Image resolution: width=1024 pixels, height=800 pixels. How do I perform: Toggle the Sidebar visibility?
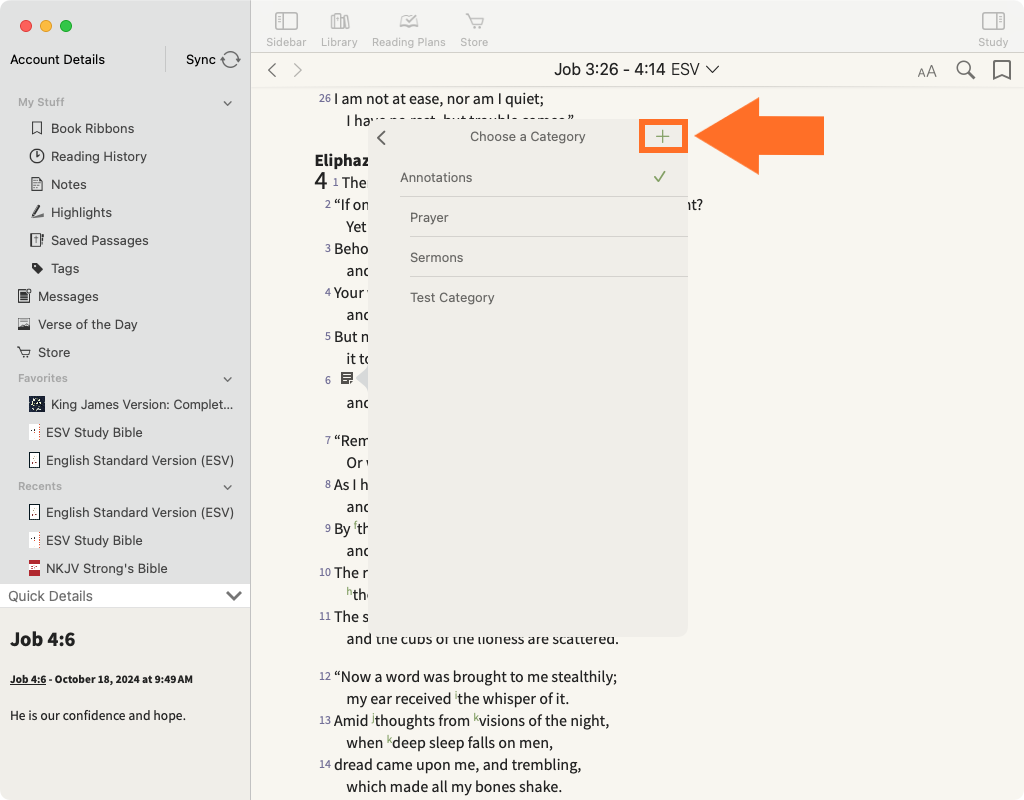point(286,29)
